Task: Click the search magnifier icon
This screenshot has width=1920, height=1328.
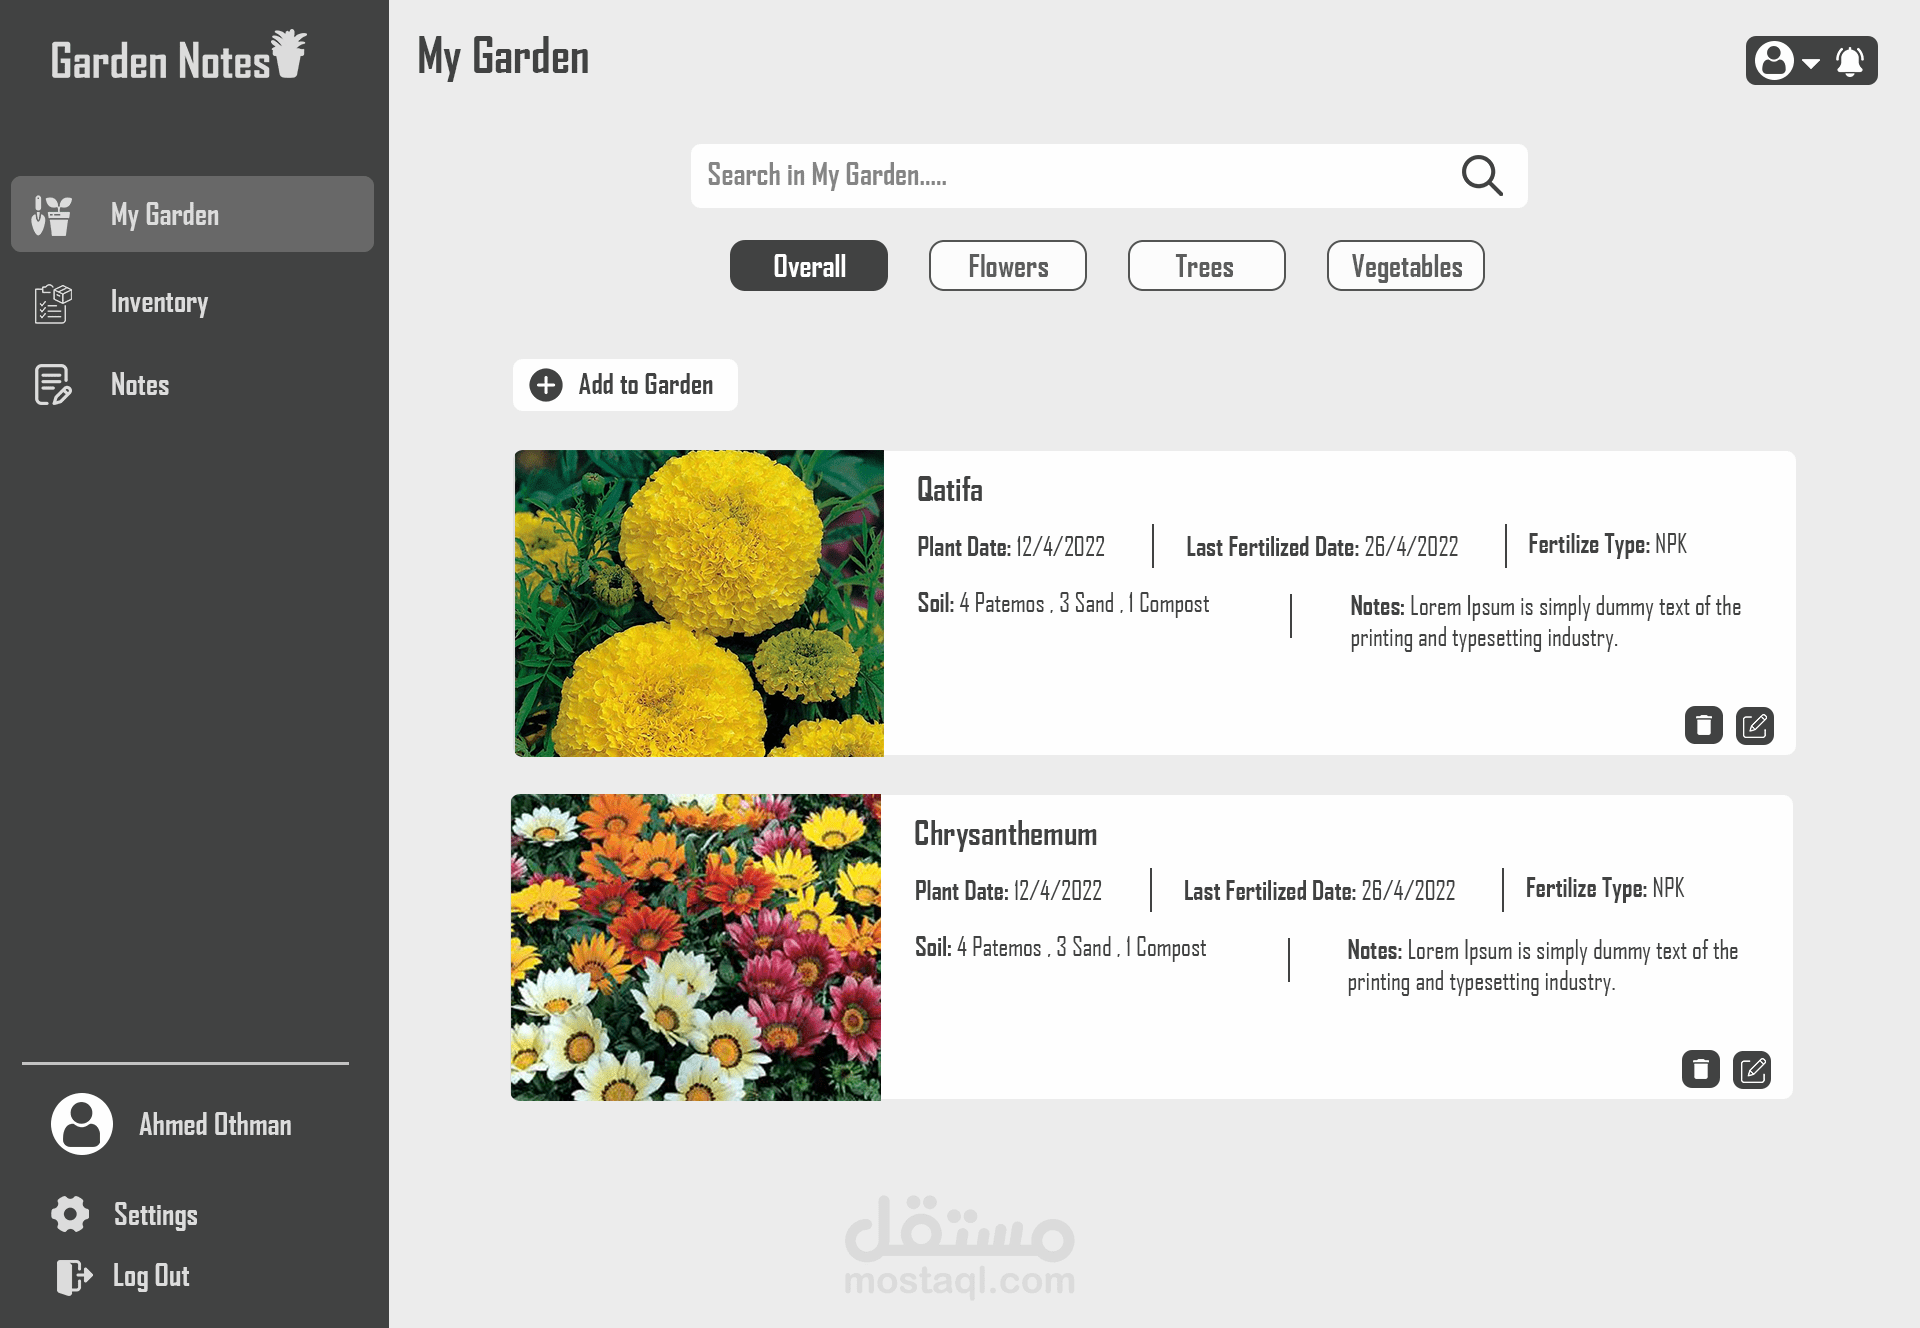Action: (1481, 176)
